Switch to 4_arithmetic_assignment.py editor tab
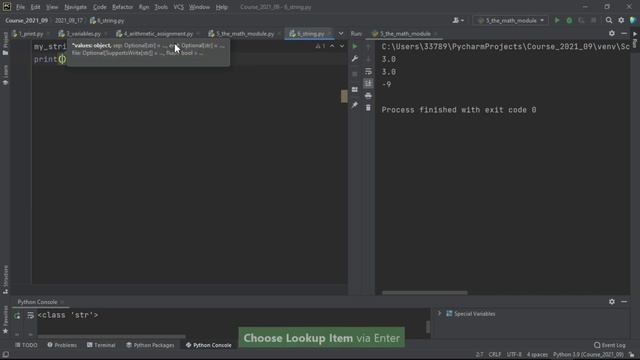 pos(158,34)
